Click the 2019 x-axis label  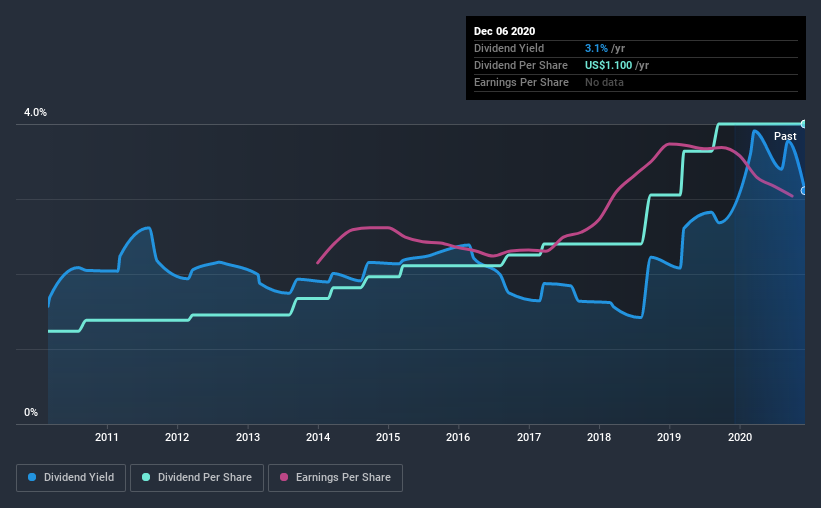click(x=669, y=437)
